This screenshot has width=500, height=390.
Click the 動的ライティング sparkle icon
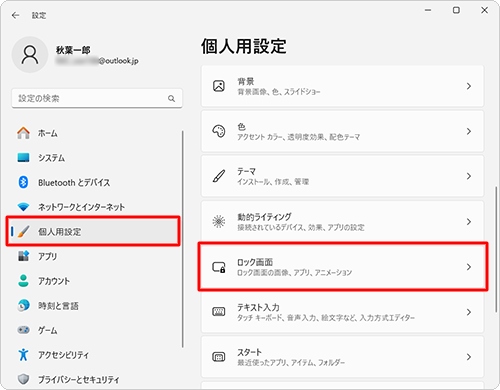pyautogui.click(x=219, y=221)
